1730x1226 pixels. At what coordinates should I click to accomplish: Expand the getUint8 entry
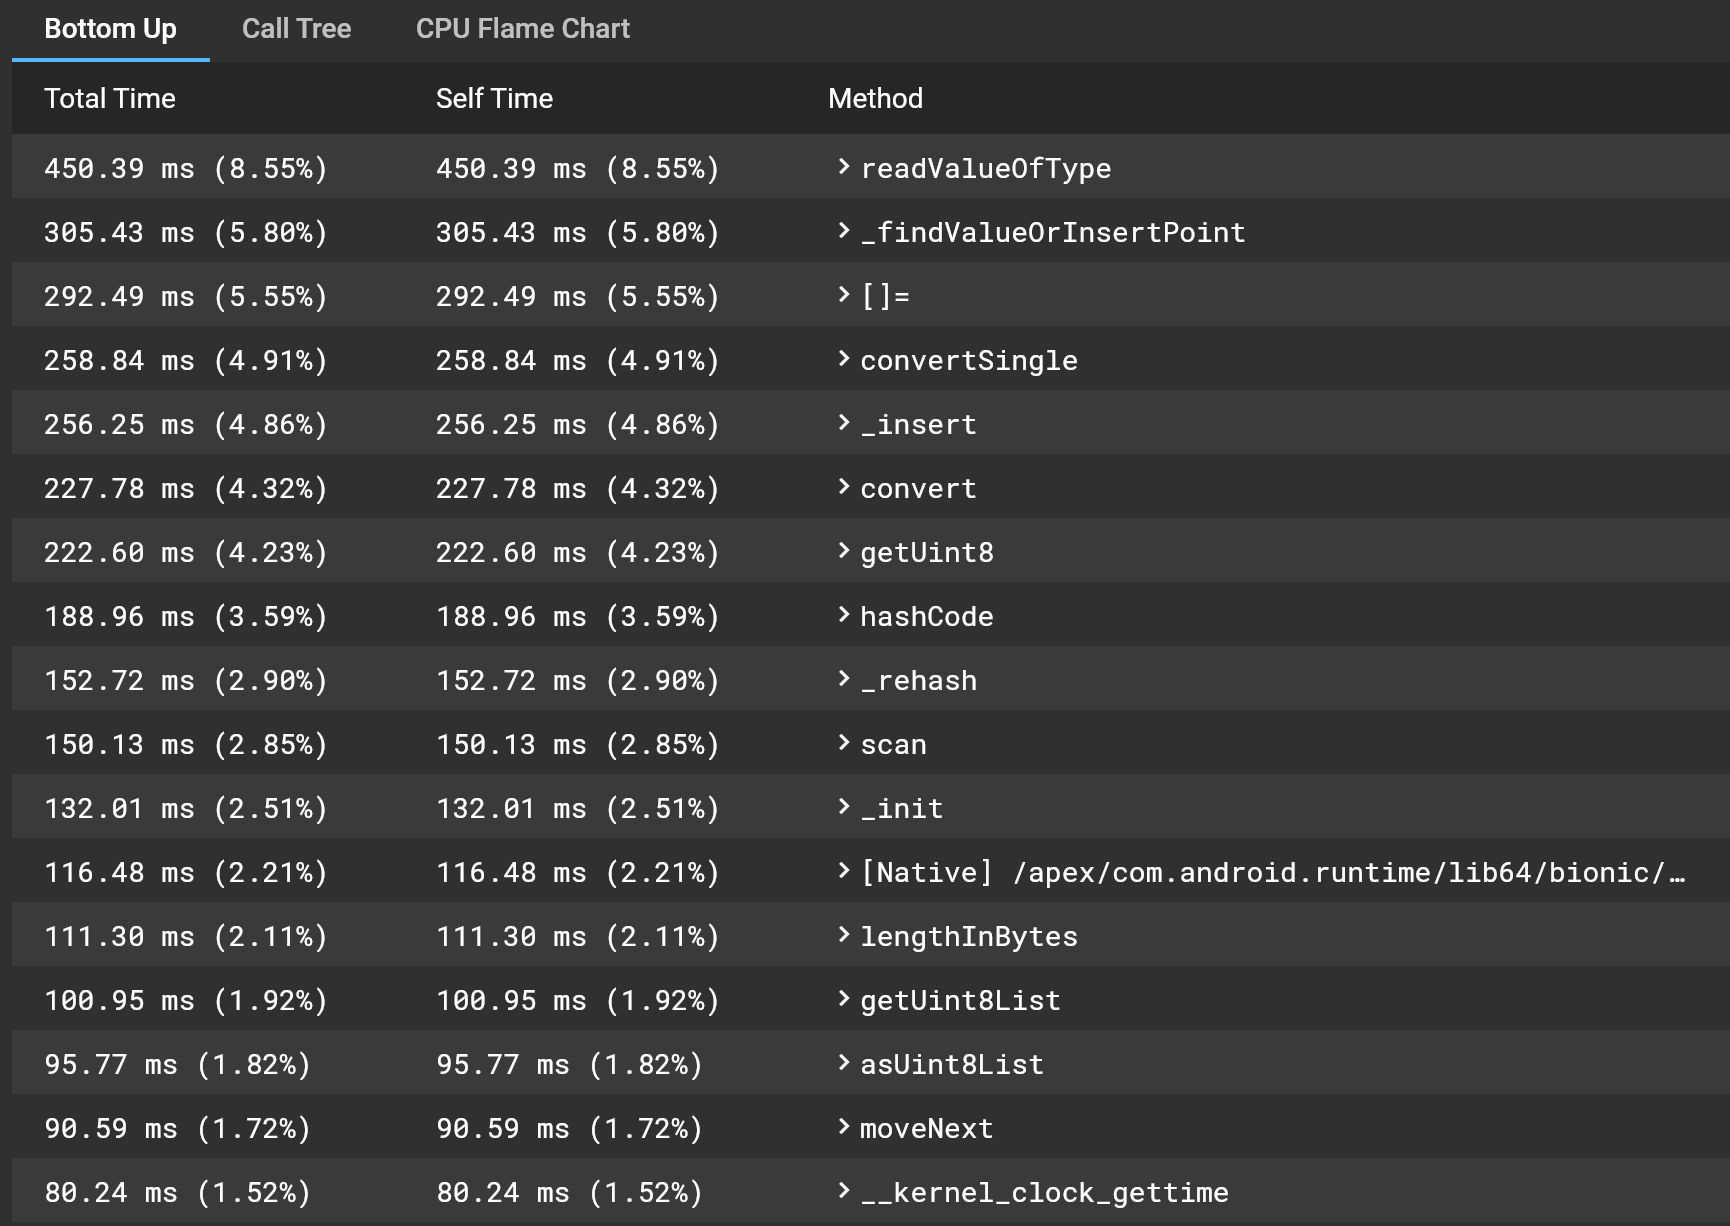841,552
